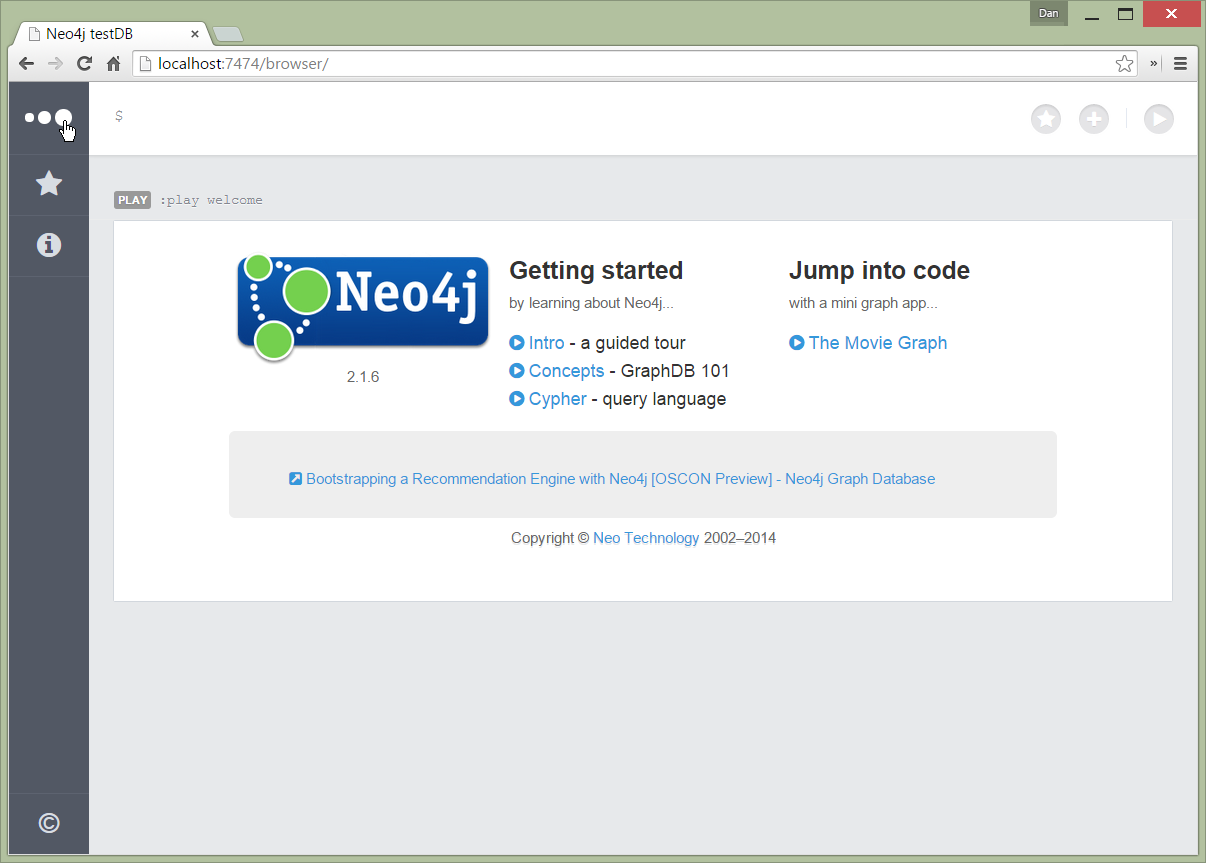Click the play icon beside The Movie Graph

(x=797, y=343)
